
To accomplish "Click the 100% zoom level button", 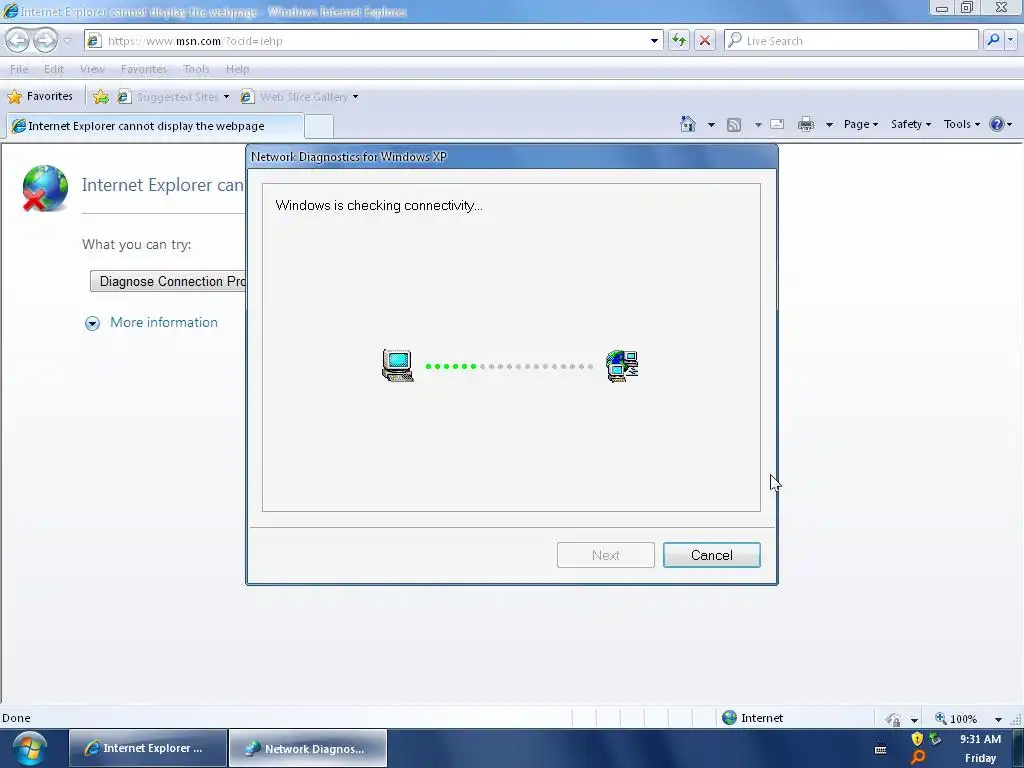I will pyautogui.click(x=957, y=718).
